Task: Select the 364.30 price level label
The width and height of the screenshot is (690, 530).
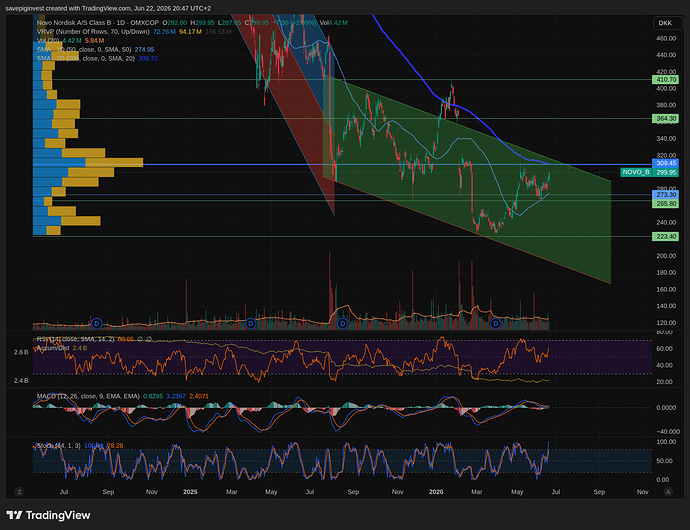Action: [x=665, y=118]
